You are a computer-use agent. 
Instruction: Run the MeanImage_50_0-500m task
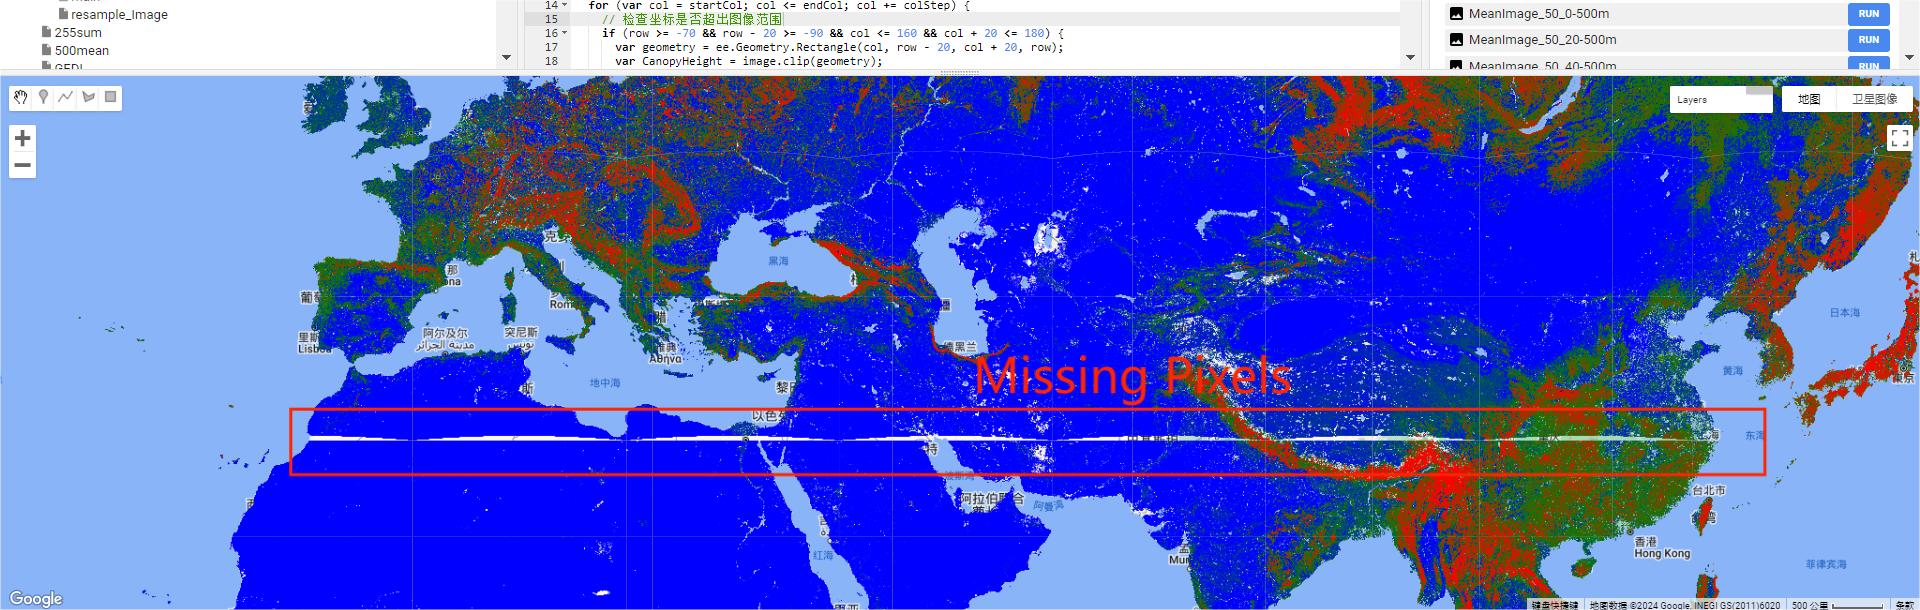click(1868, 14)
